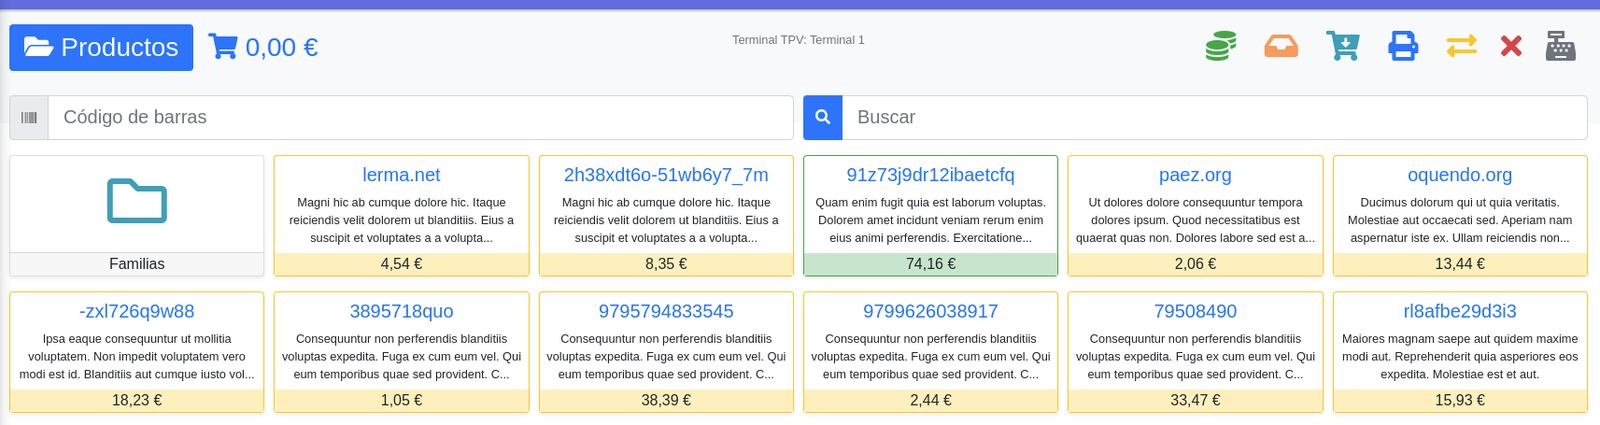Click the green 74,16 € price bar

coord(931,264)
